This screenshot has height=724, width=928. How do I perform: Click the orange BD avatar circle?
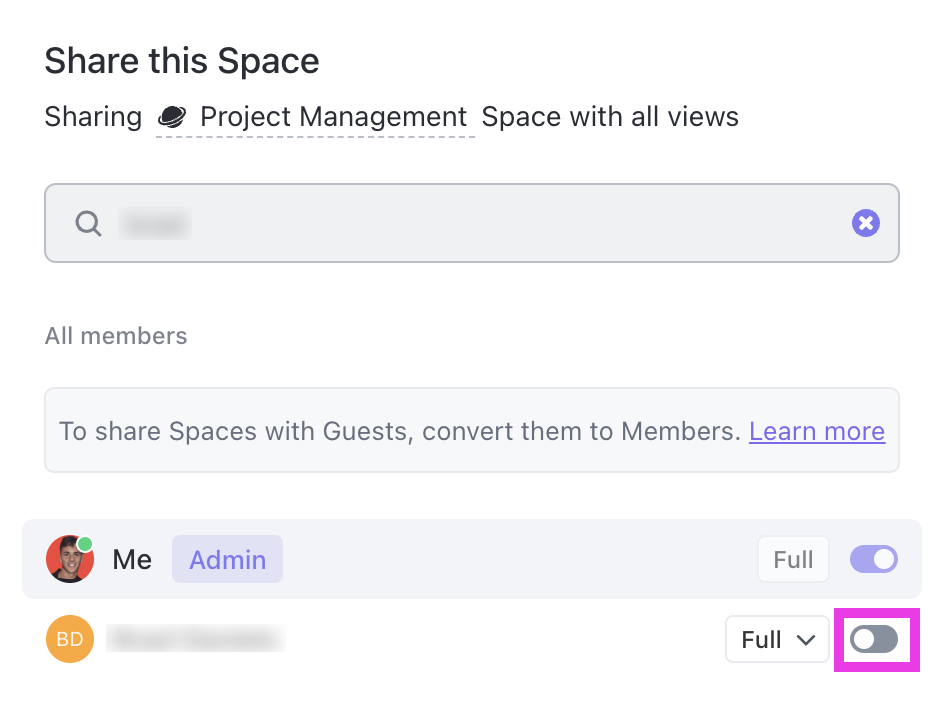69,639
